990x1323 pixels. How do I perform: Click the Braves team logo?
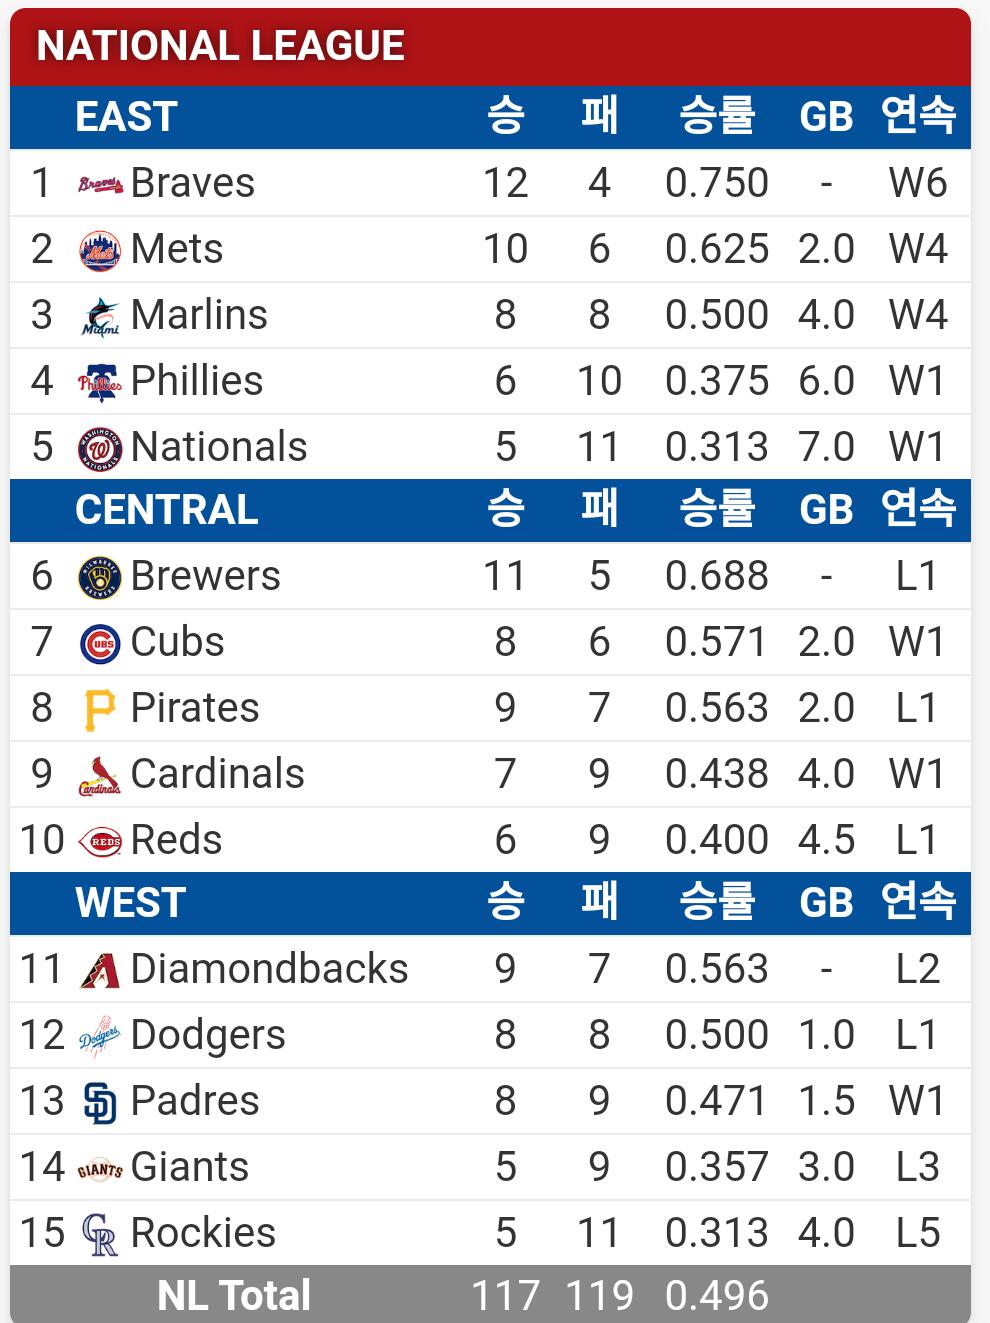(100, 184)
